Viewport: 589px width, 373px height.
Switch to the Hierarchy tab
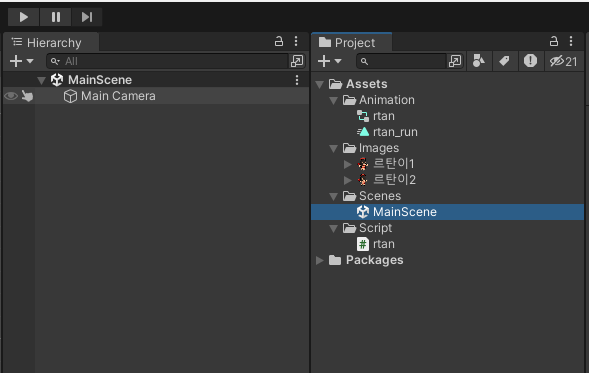coord(51,42)
